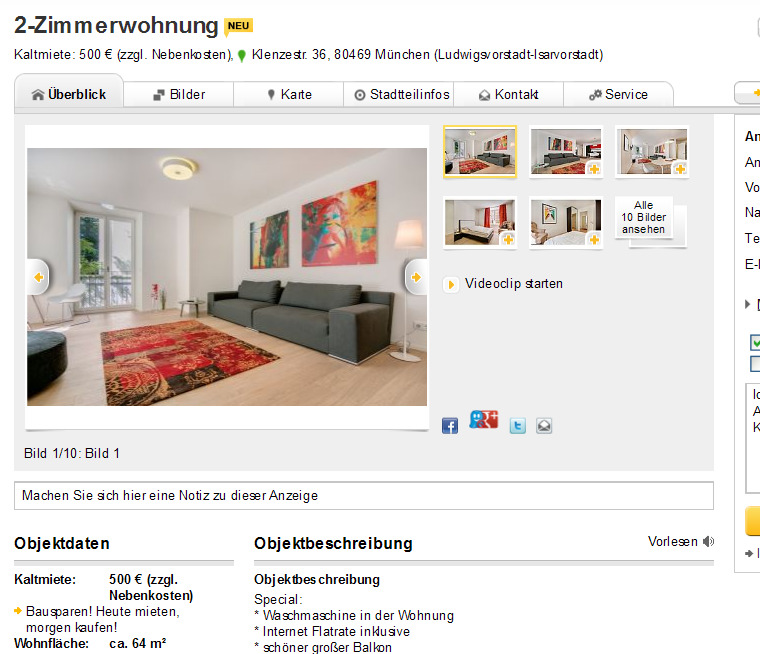Click the note field for this Anzeige
Screen dimensions: 760x654
pos(364,495)
